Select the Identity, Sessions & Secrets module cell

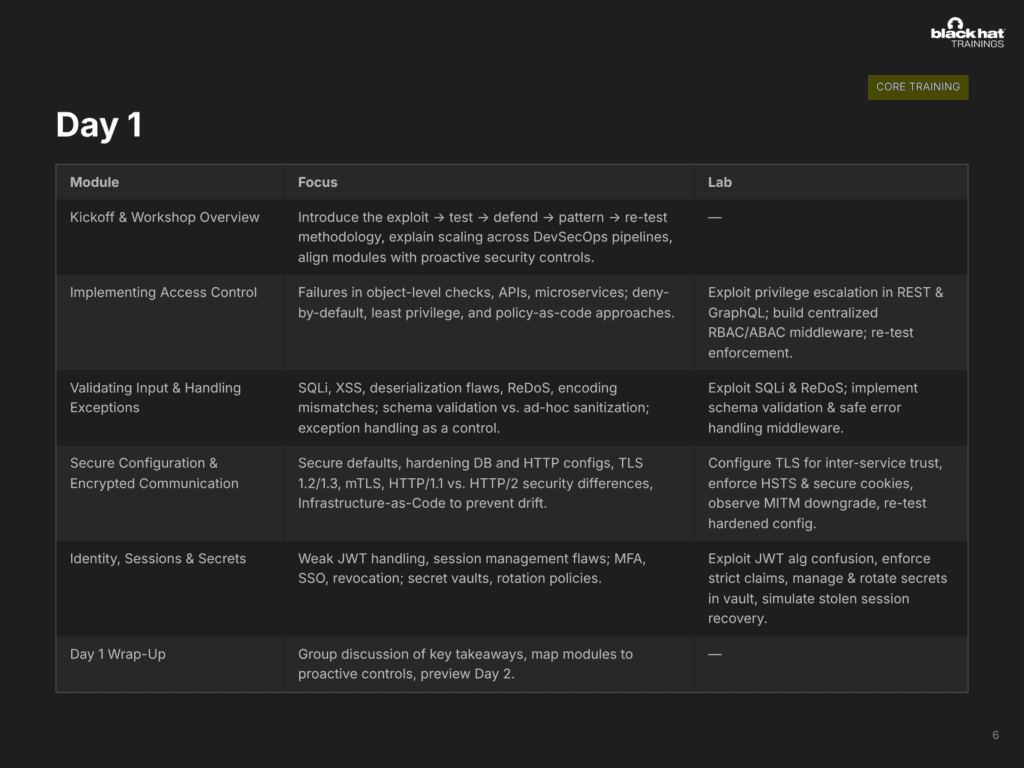158,558
